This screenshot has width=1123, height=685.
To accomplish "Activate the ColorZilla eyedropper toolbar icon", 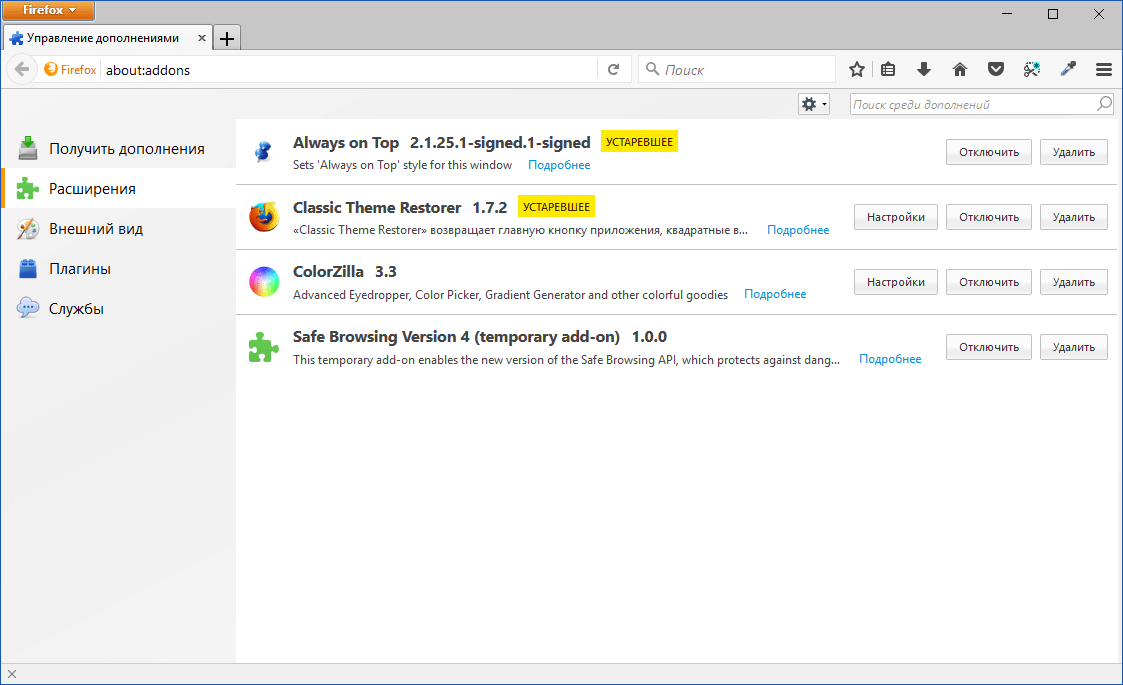I will click(x=1068, y=70).
